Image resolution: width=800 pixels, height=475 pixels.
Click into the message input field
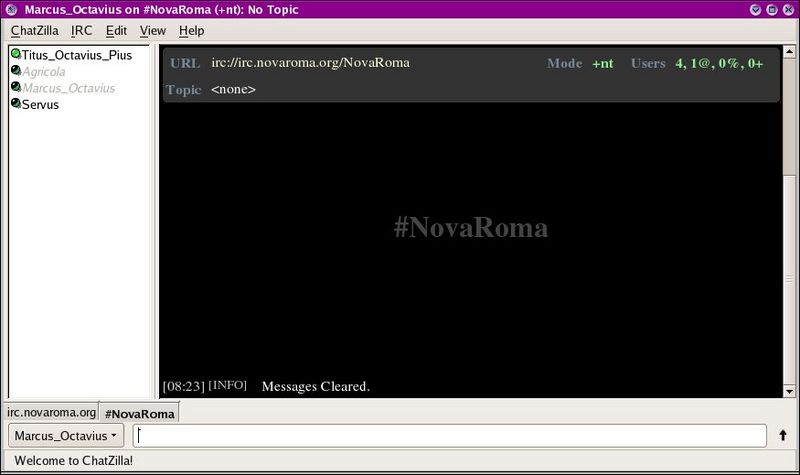pos(450,436)
